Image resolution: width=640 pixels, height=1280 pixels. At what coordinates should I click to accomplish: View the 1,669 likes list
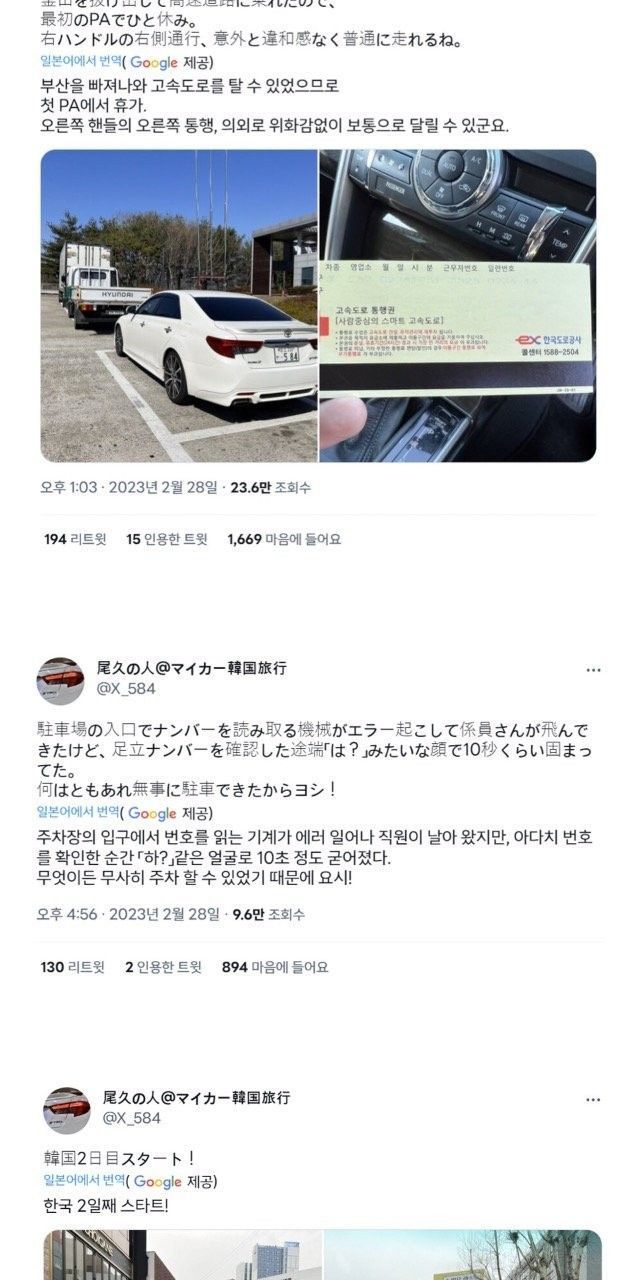tap(284, 539)
